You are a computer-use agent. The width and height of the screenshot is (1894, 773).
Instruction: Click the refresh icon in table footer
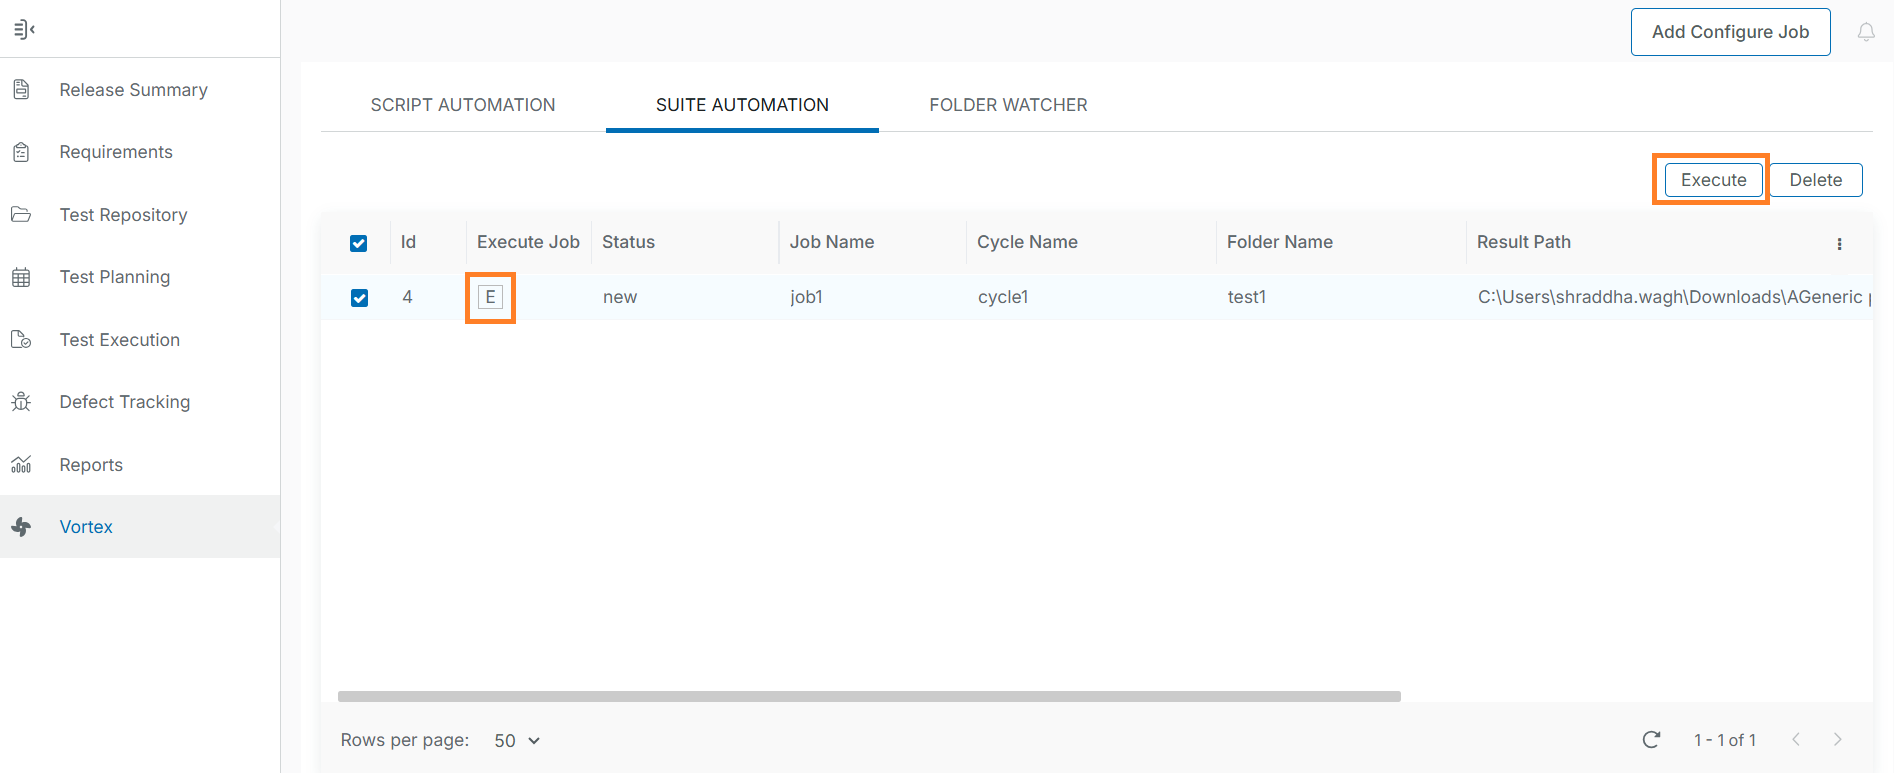pos(1651,740)
